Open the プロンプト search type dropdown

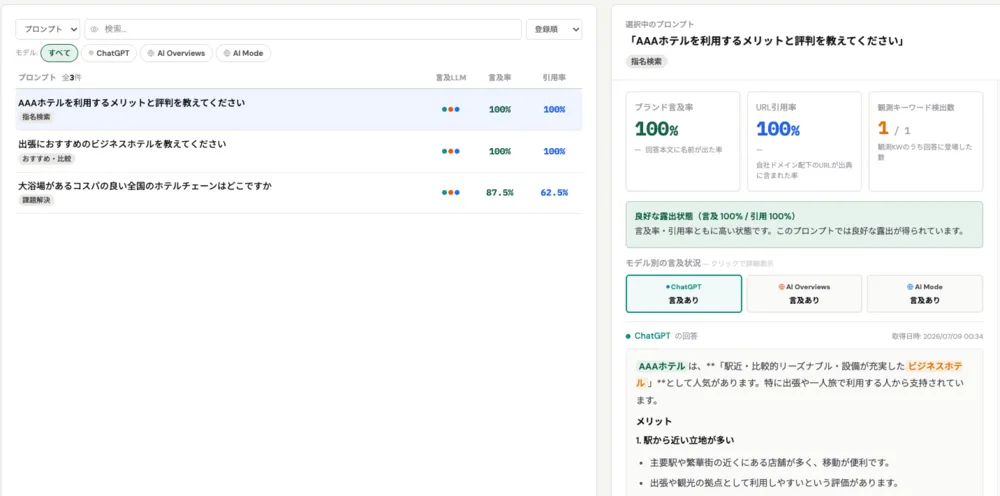48,29
